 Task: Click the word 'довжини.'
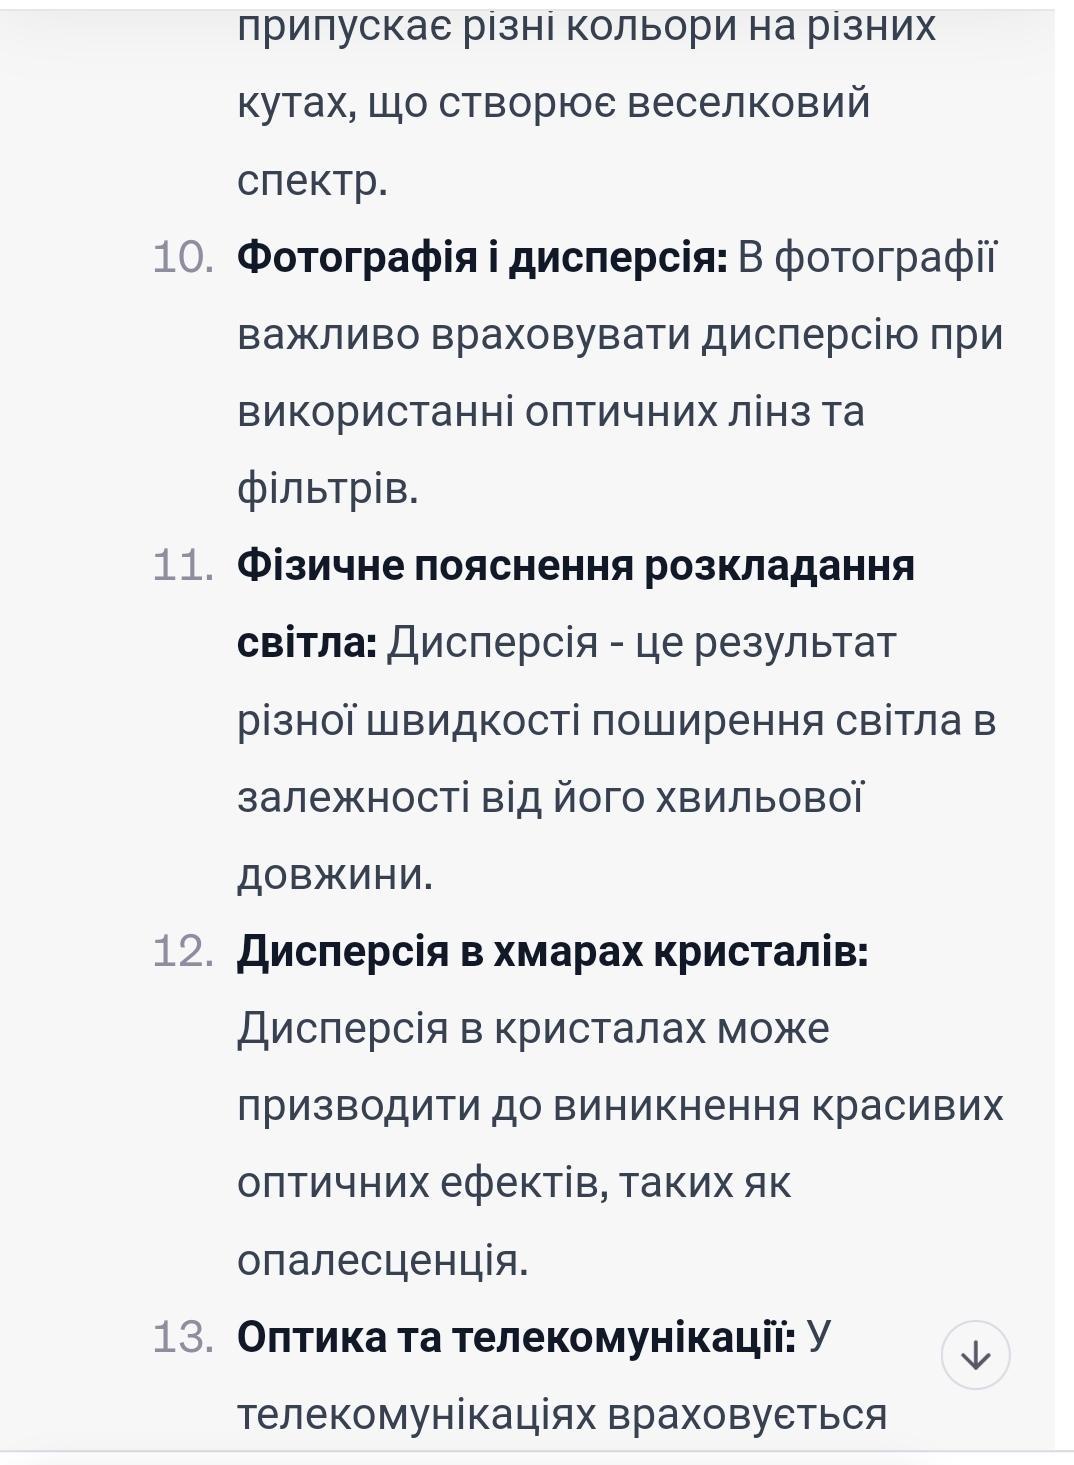pos(335,875)
